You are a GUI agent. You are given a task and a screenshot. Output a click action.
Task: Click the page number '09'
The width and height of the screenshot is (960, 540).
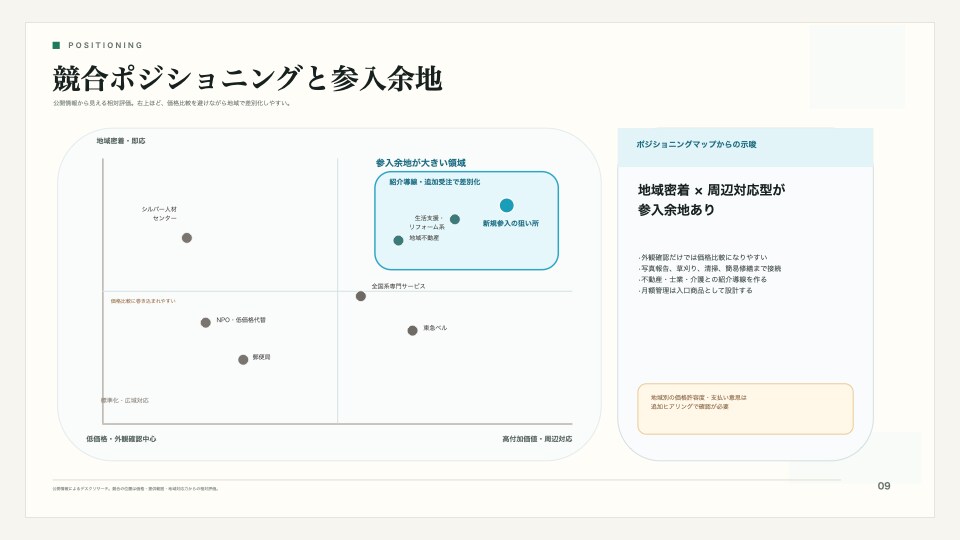(x=884, y=486)
